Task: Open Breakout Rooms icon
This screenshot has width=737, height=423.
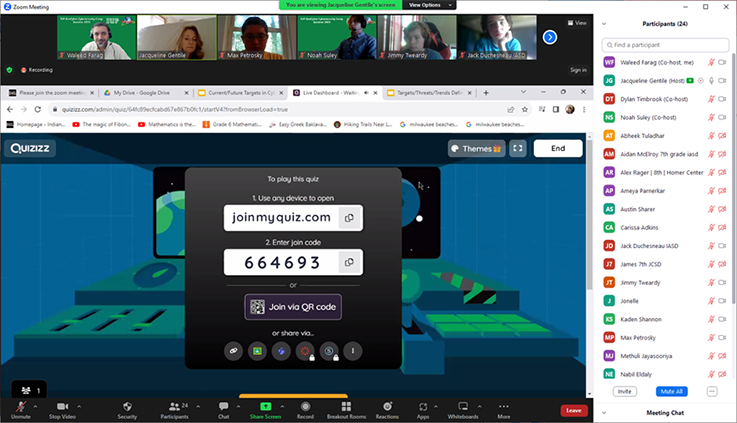Action: tap(346, 406)
